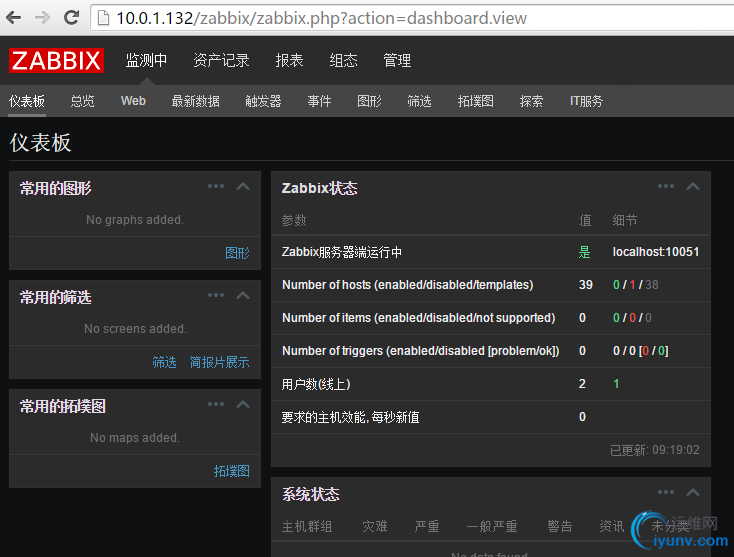The height and width of the screenshot is (557, 734).
Task: Select the 触发器 submenu tab
Action: (x=264, y=101)
